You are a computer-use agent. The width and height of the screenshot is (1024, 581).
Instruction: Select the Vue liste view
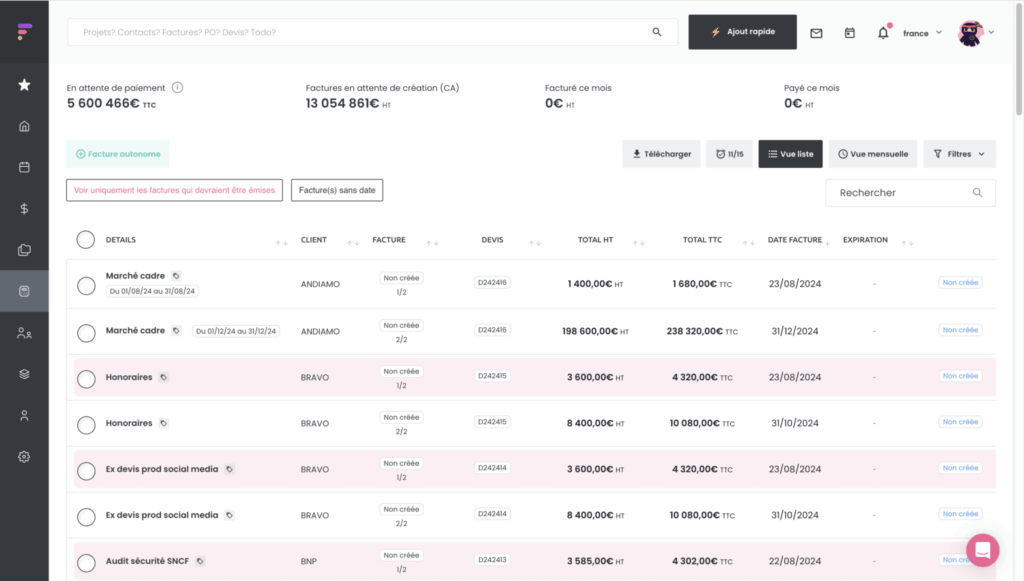(x=790, y=154)
